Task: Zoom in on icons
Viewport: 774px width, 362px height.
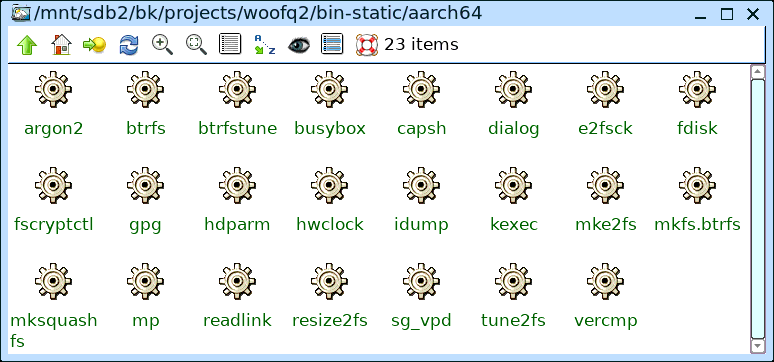Action: coord(162,45)
